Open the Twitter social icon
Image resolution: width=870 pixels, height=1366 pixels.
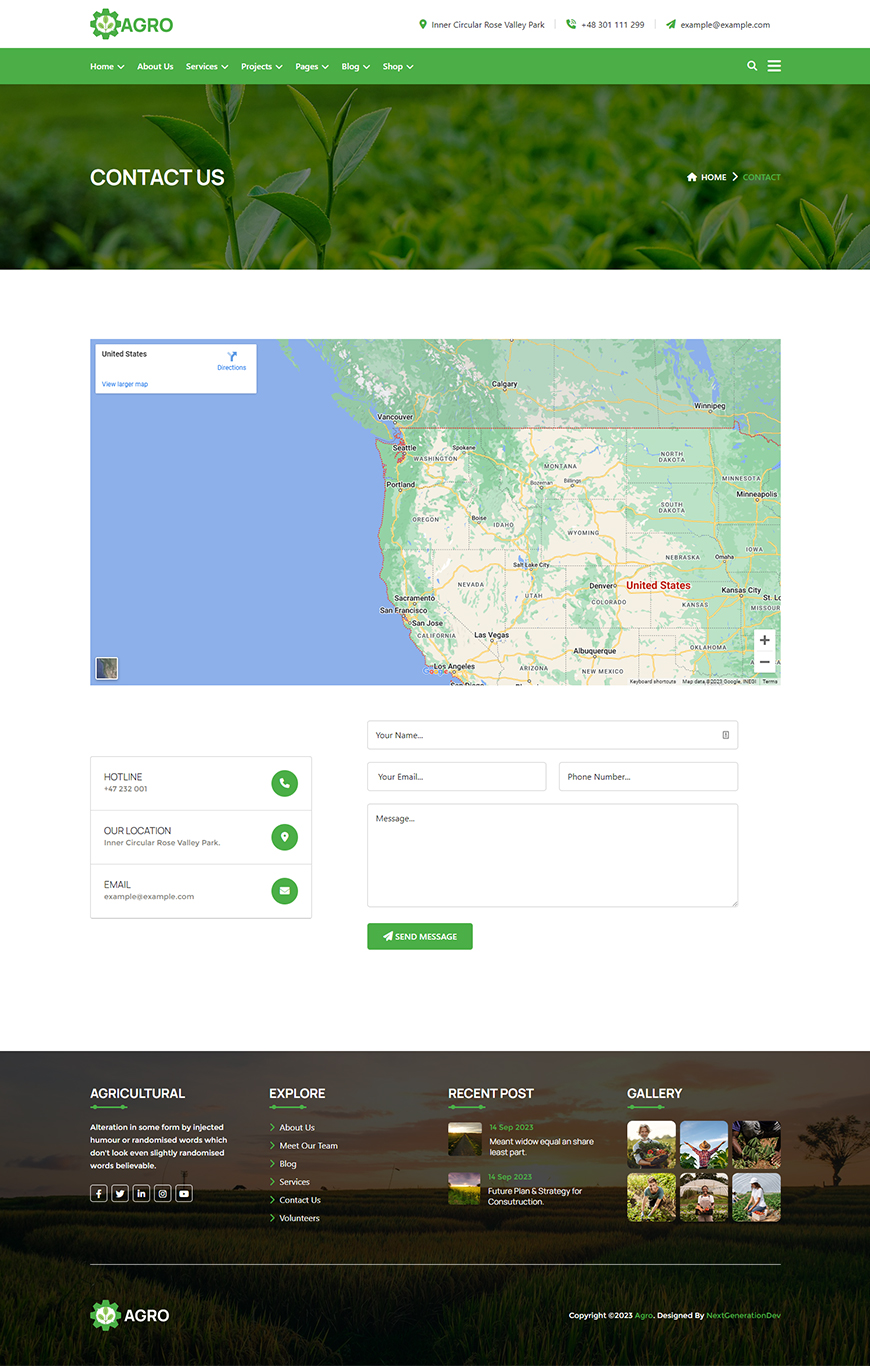click(x=120, y=1193)
